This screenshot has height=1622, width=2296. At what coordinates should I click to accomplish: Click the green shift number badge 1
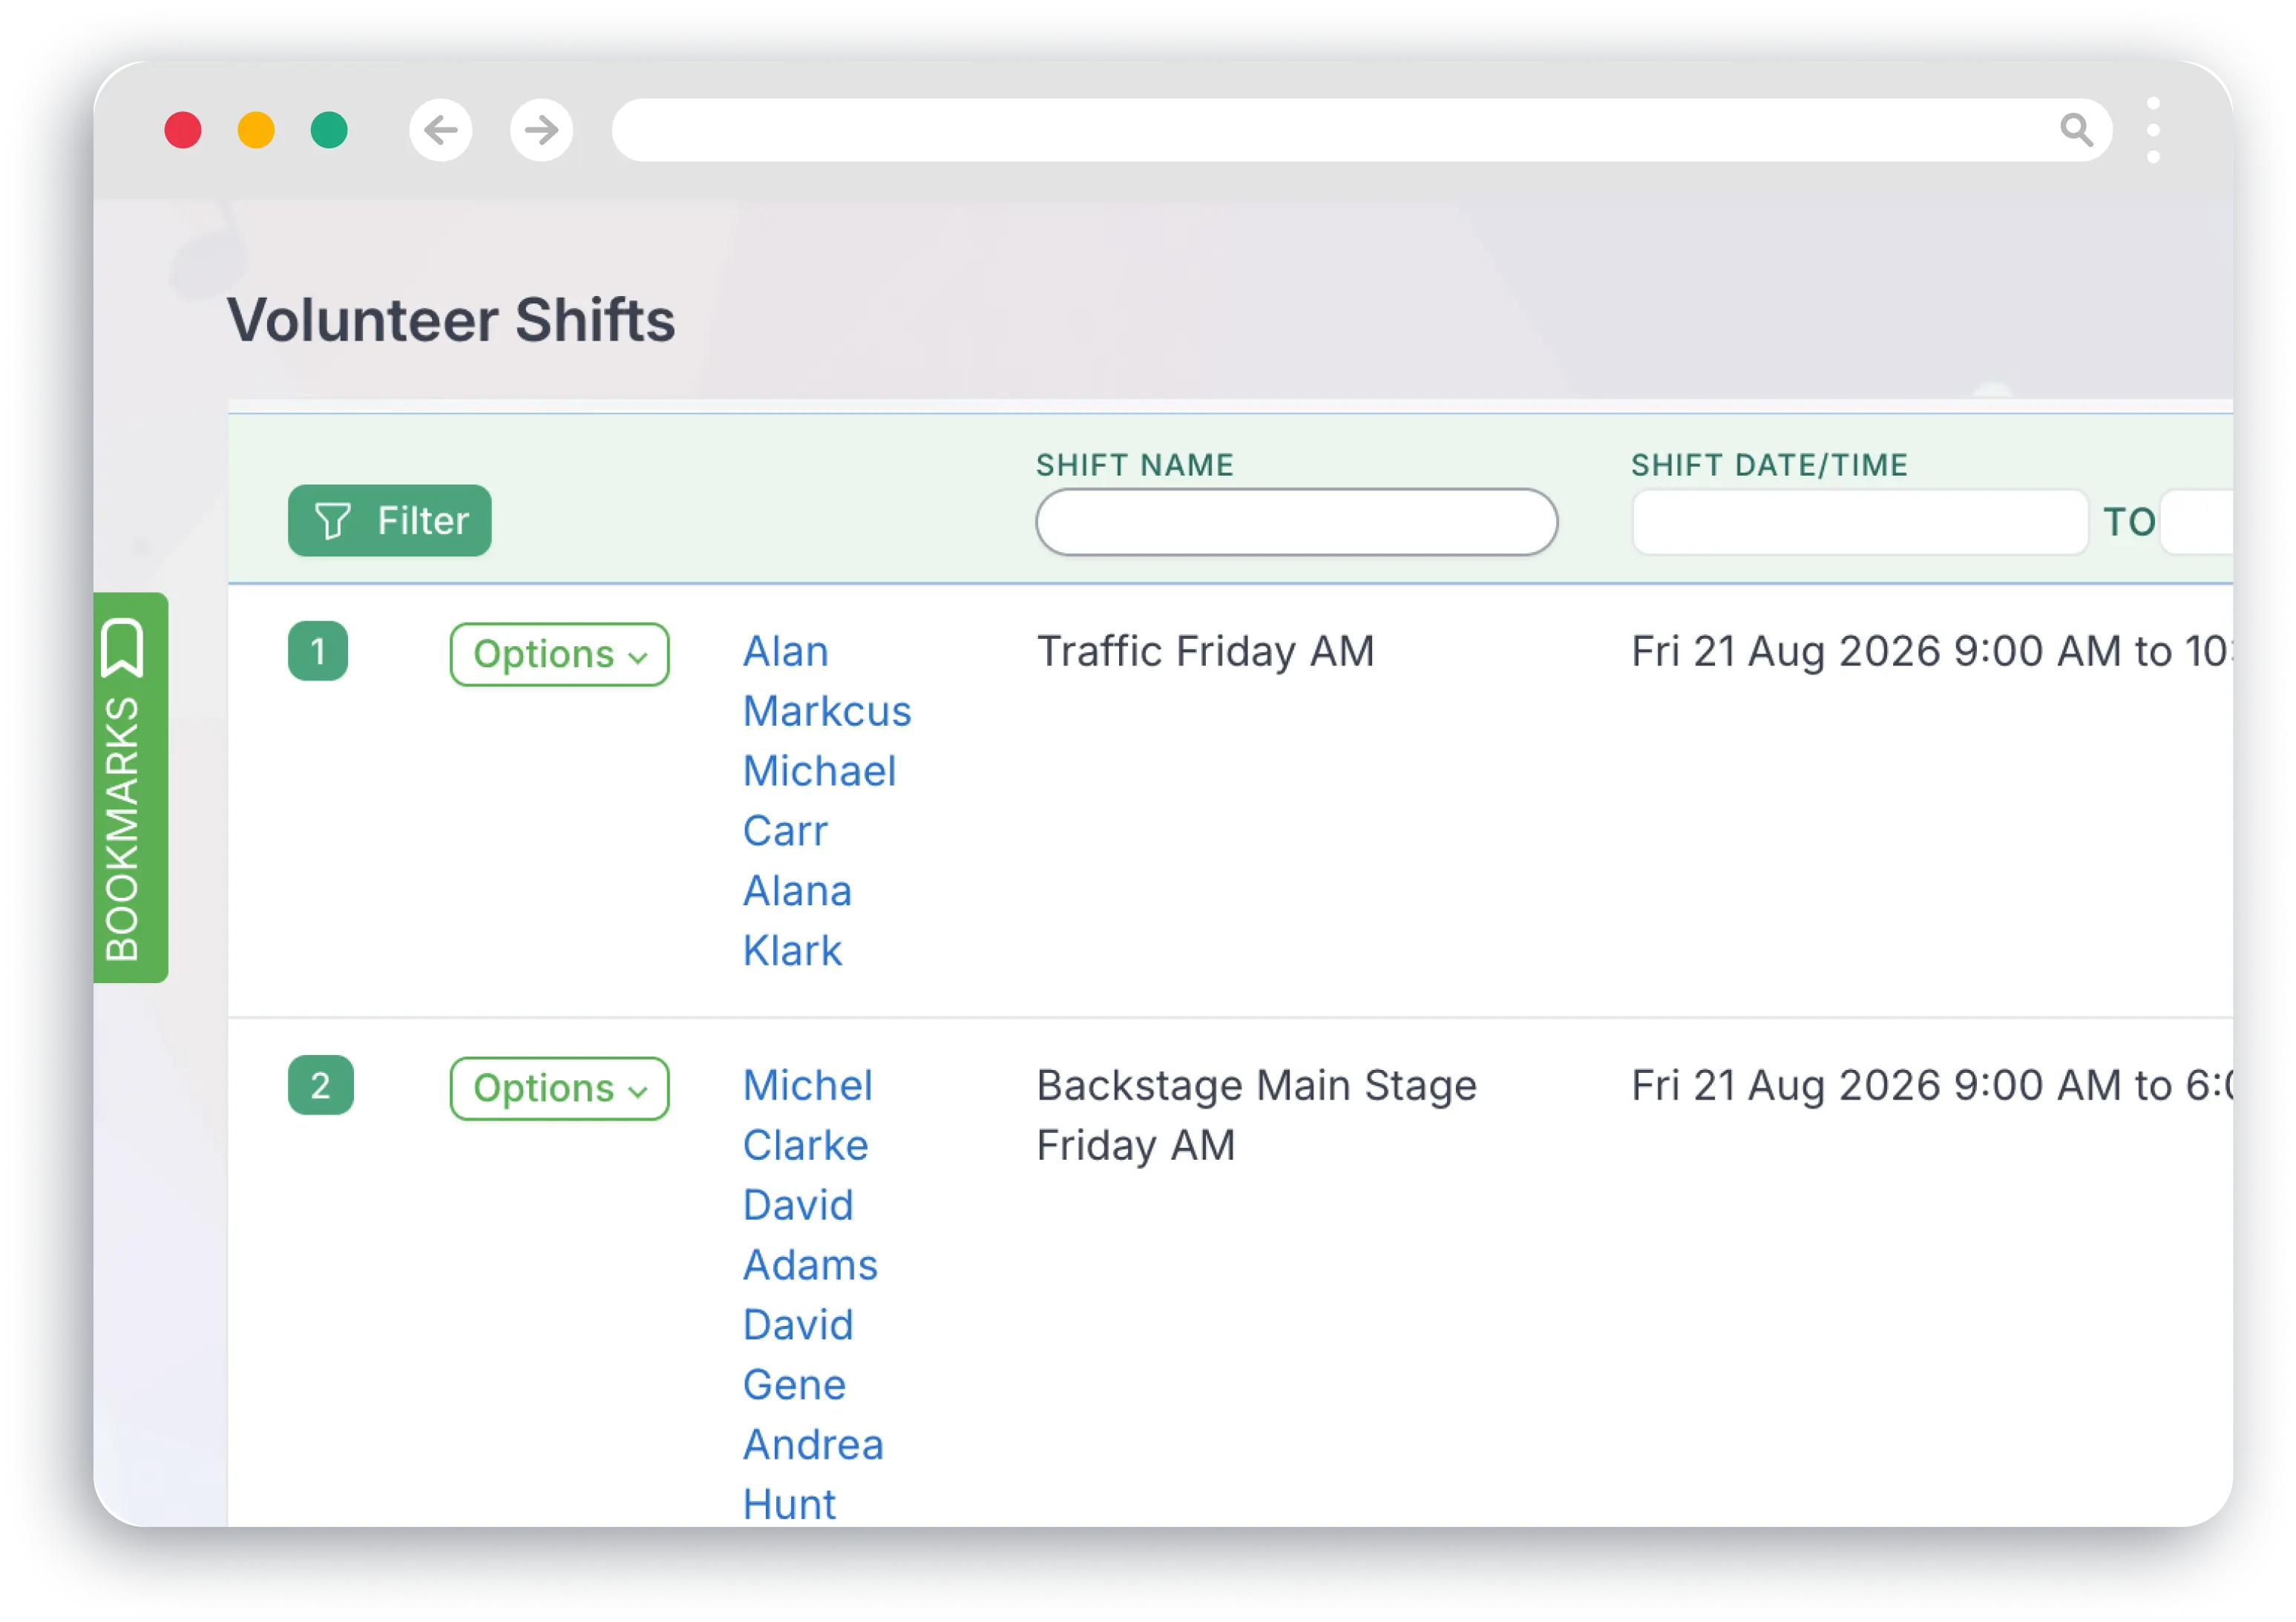319,652
